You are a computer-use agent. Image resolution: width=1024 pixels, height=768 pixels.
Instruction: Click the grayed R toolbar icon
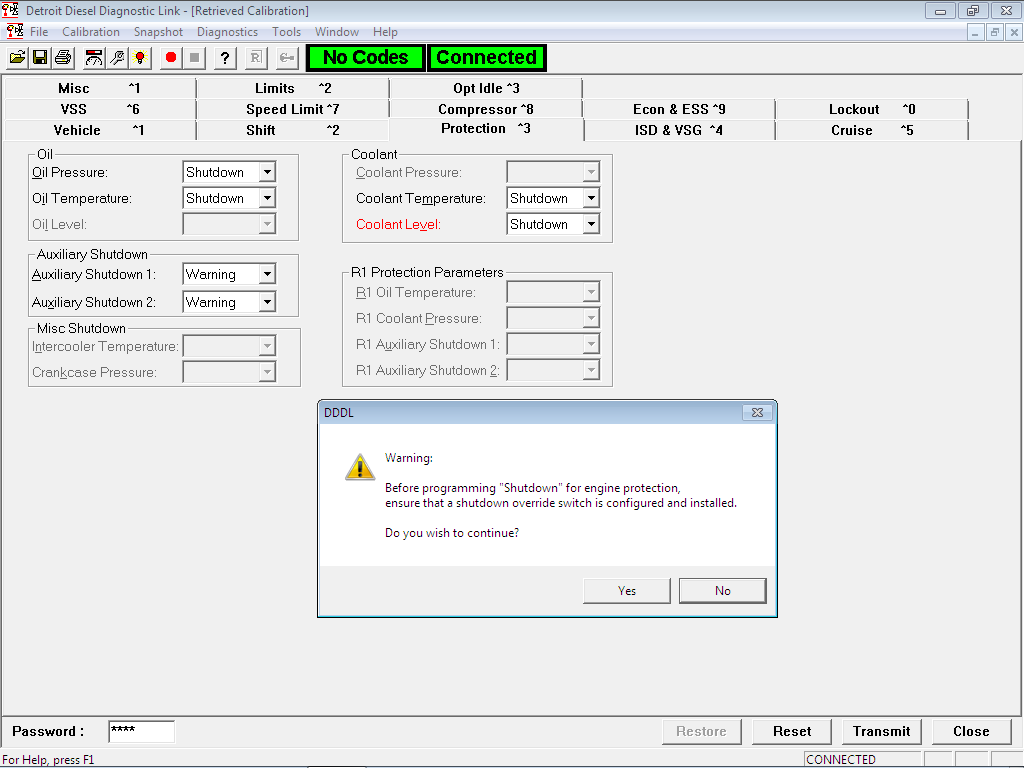pos(256,58)
